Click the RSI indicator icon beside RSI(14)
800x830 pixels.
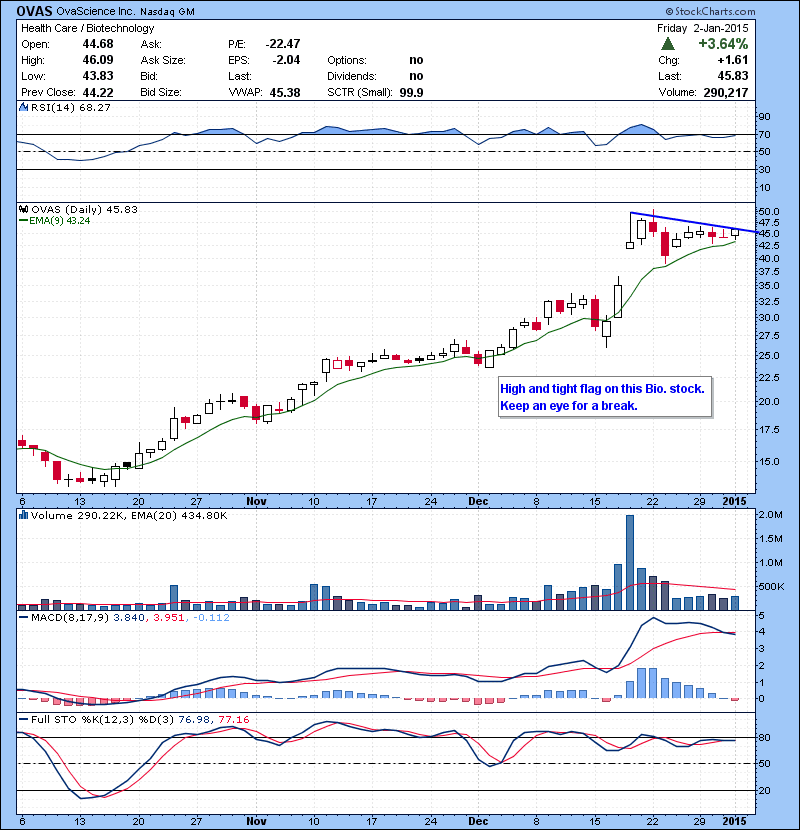pyautogui.click(x=23, y=107)
